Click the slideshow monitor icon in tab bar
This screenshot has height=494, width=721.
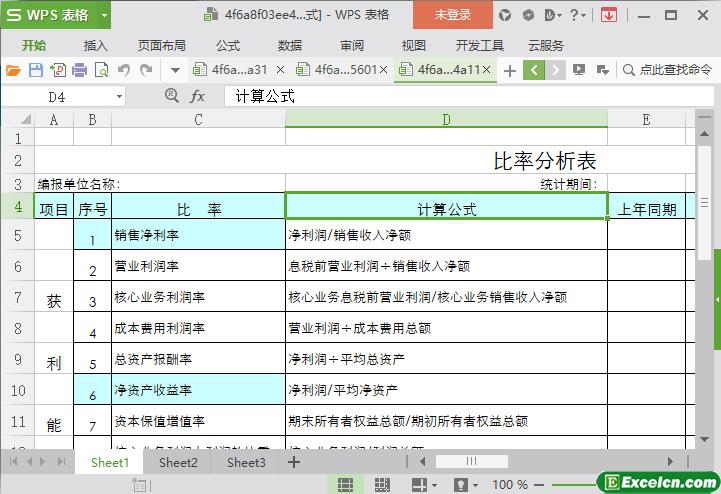pos(579,70)
